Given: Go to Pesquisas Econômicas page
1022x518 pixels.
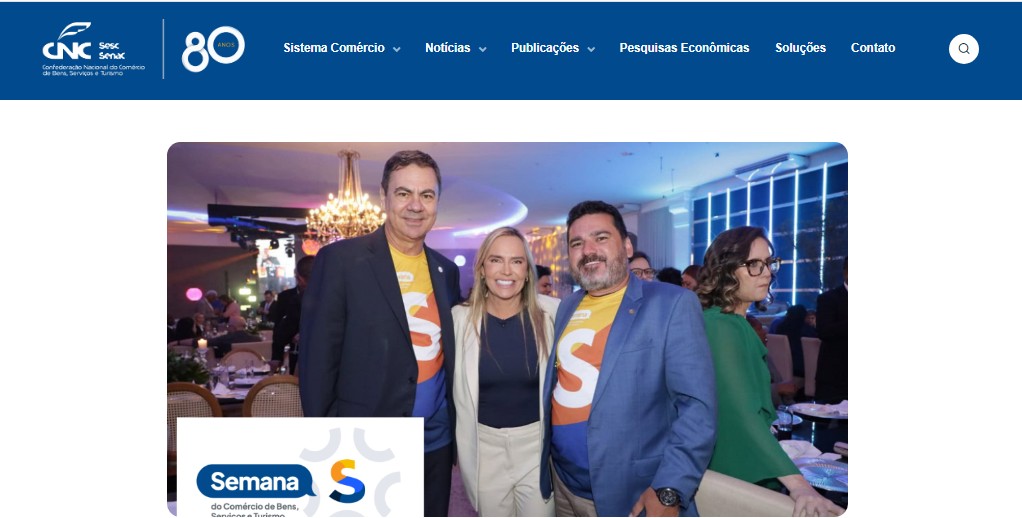Looking at the screenshot, I should pyautogui.click(x=684, y=48).
